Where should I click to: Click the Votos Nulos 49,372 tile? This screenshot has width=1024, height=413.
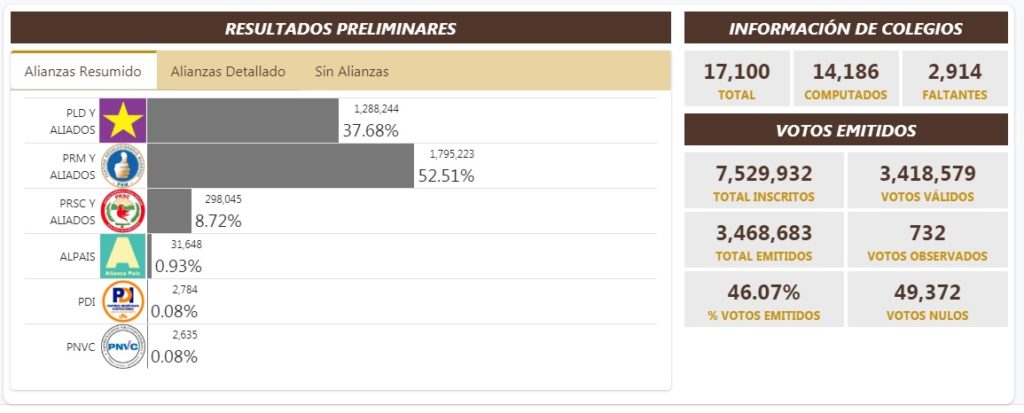coord(927,299)
